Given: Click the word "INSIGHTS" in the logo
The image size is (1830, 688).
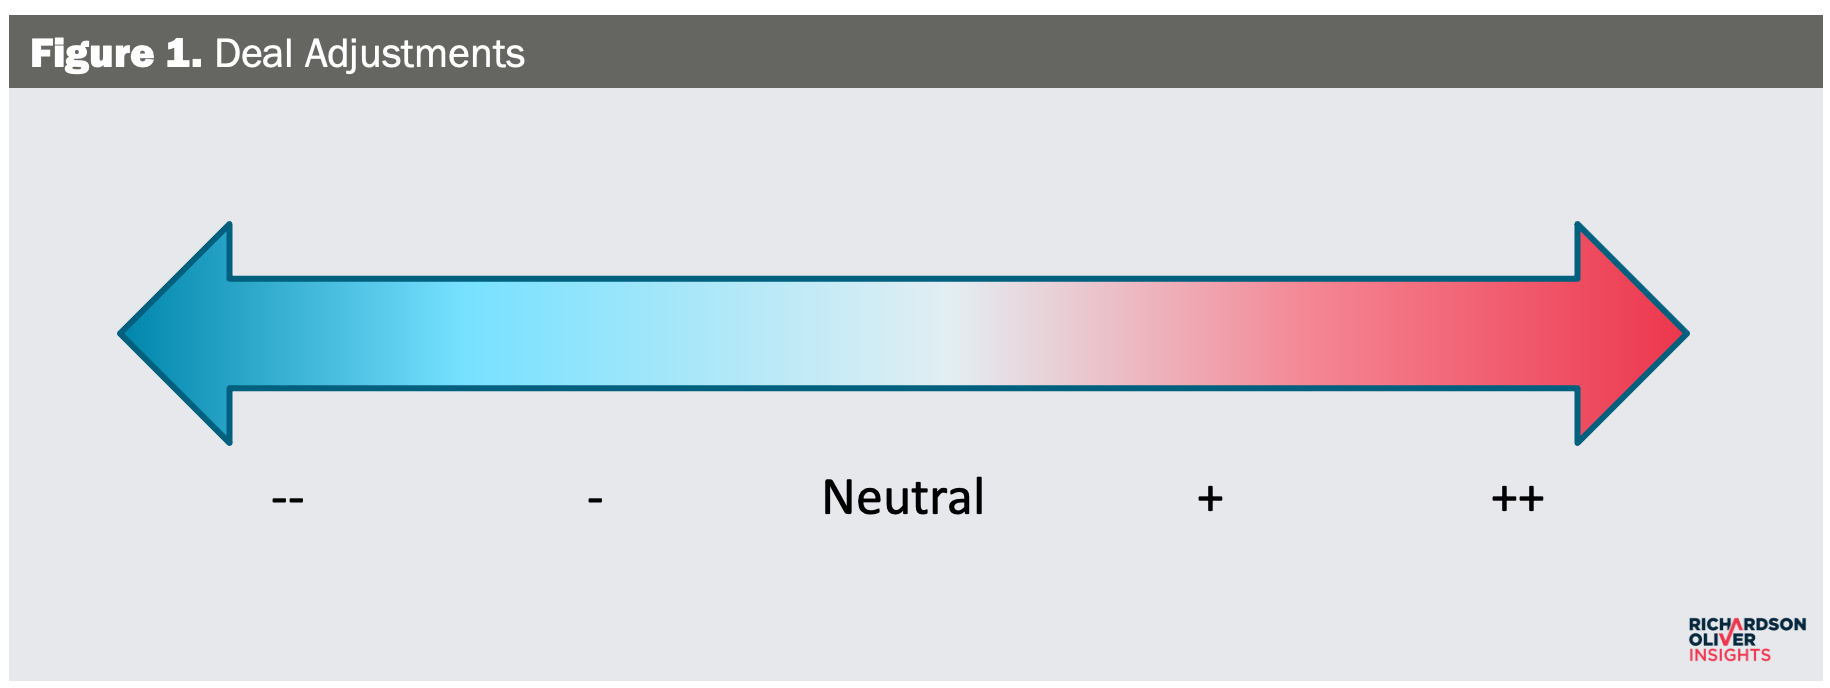Looking at the screenshot, I should 1729,655.
